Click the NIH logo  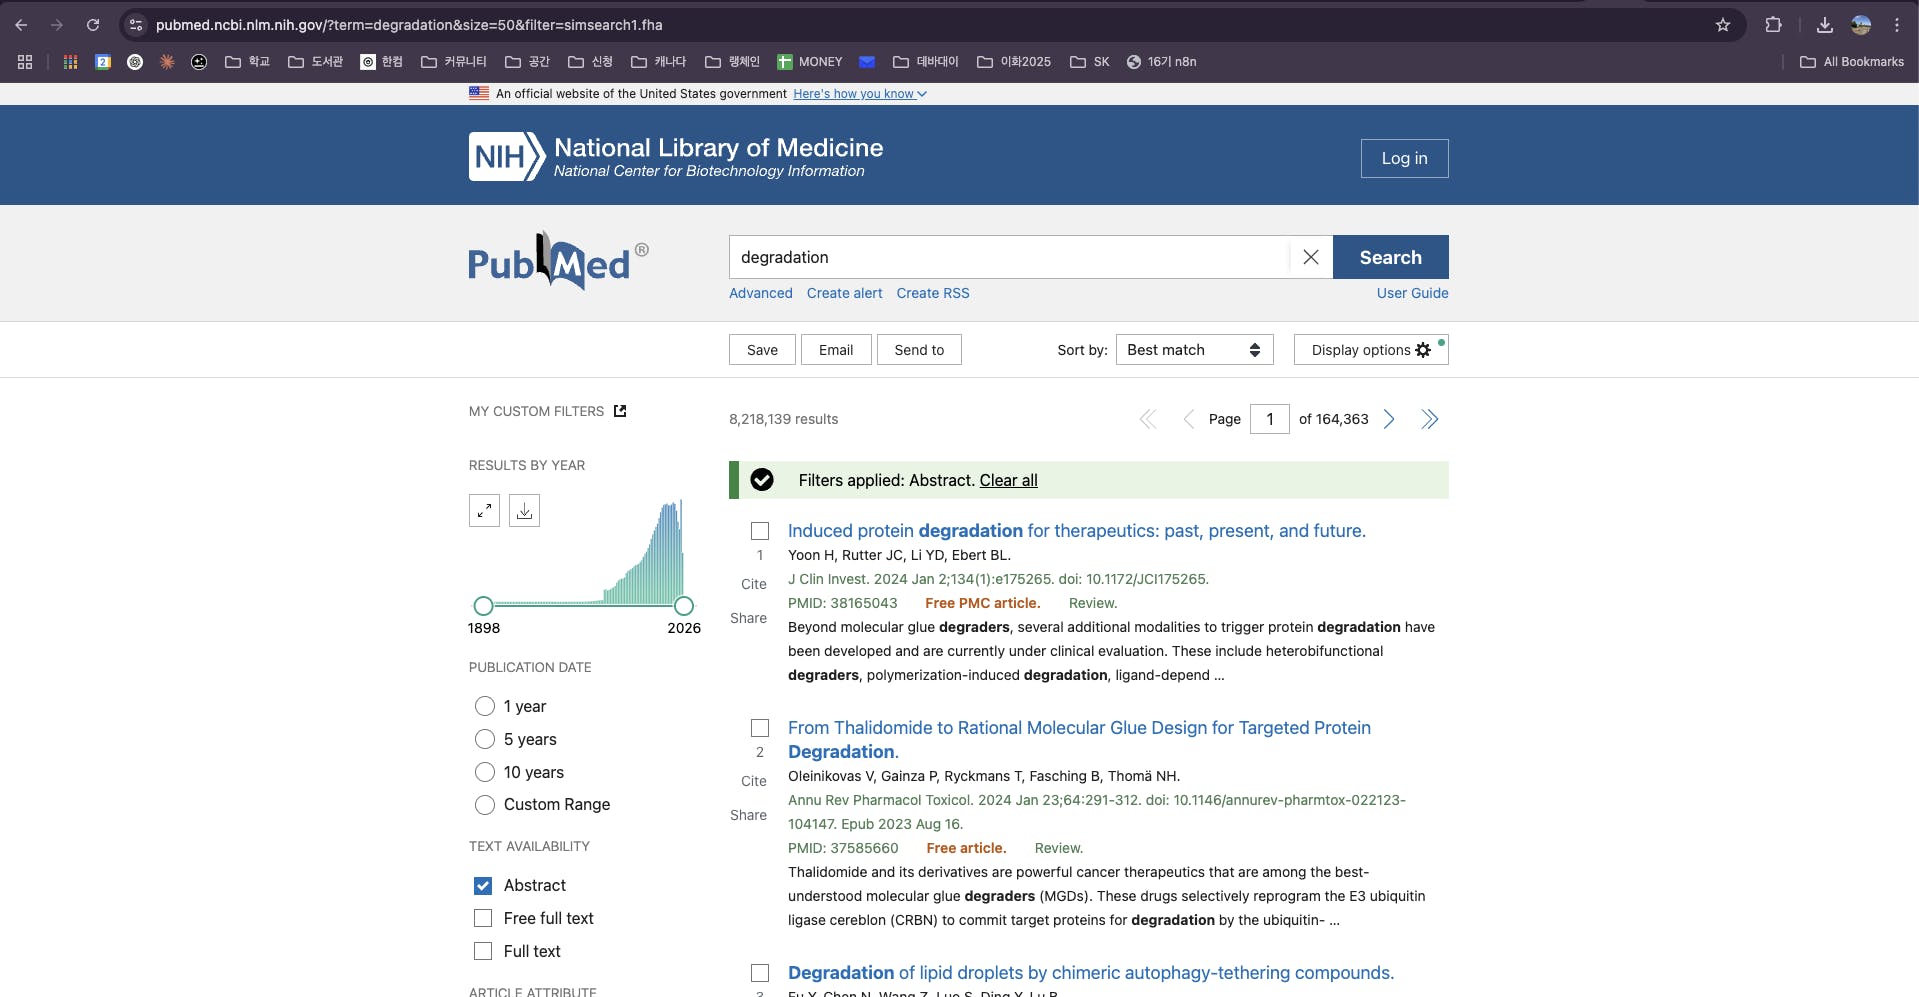coord(507,157)
